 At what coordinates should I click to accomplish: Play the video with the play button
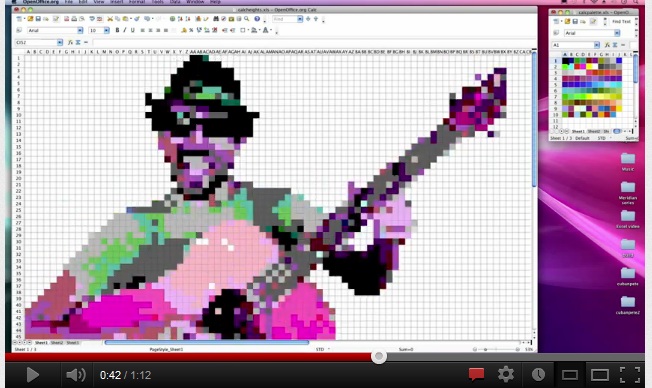pos(32,375)
